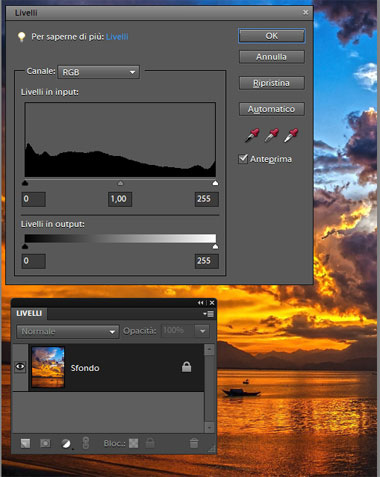Click the Opacità 100% field
This screenshot has width=380, height=477.
pos(178,331)
